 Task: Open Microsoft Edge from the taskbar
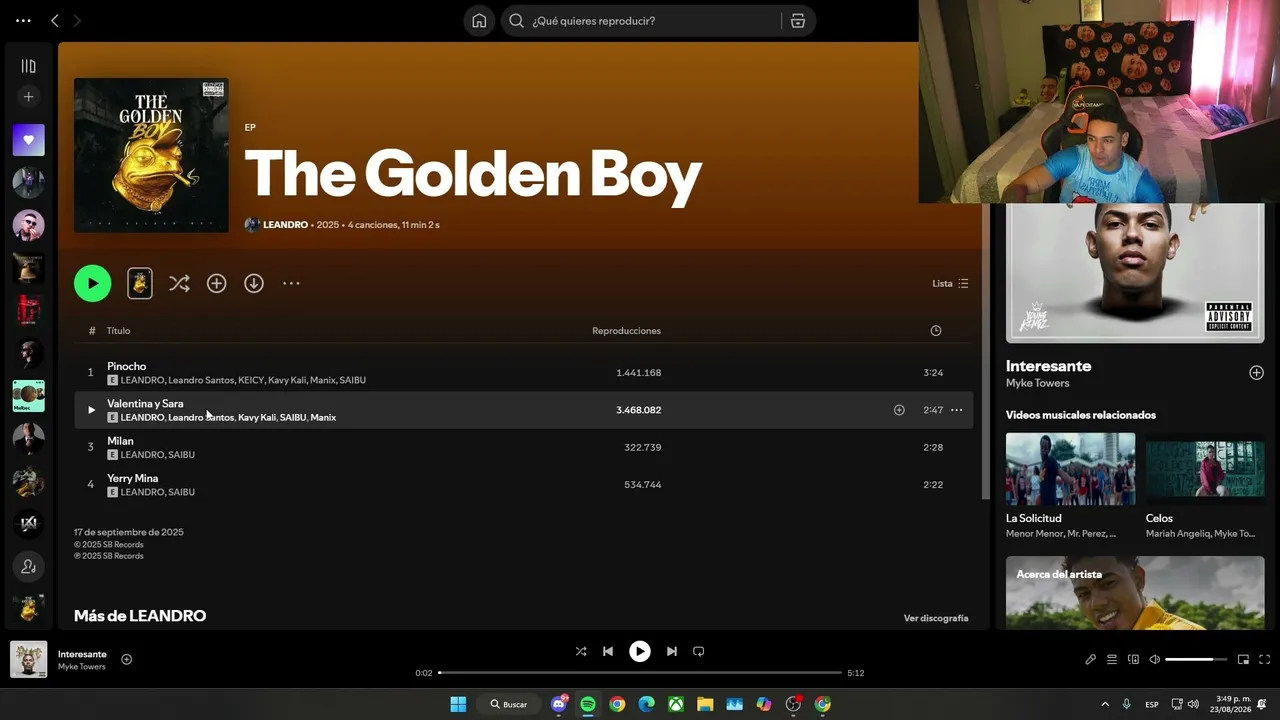(647, 704)
